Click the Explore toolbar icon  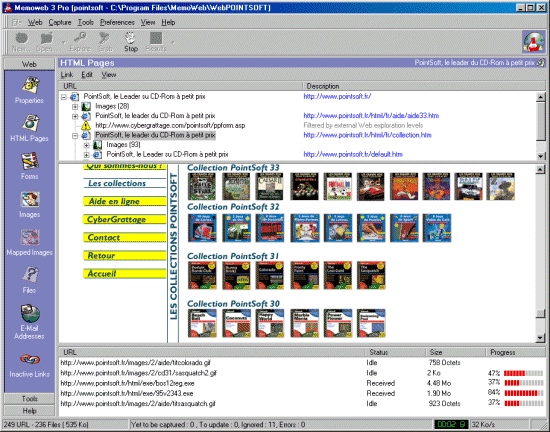(x=80, y=38)
